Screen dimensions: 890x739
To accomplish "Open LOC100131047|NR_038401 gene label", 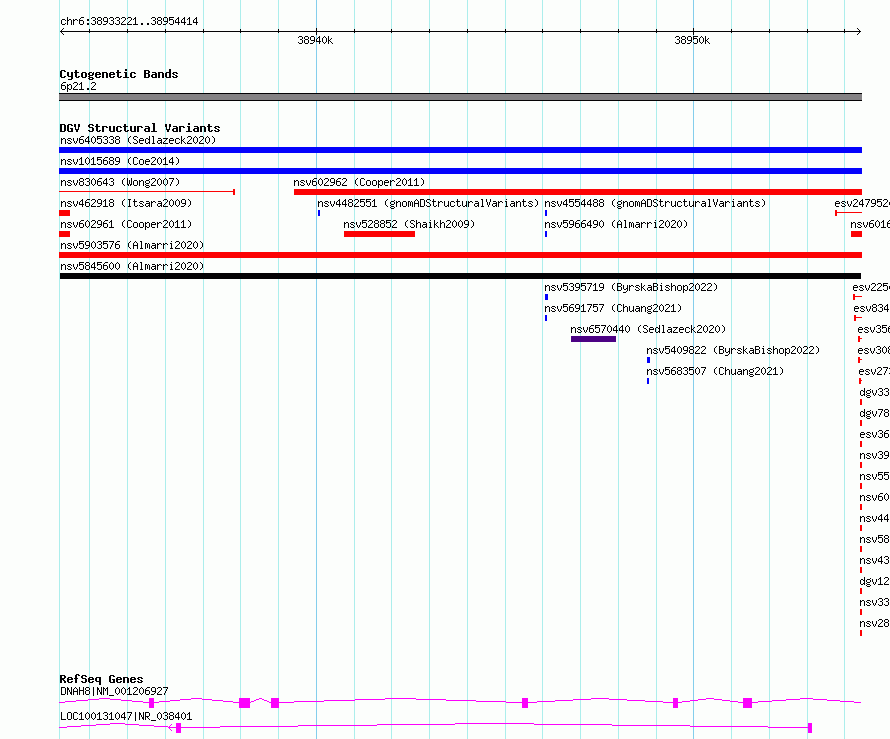I will [x=126, y=716].
